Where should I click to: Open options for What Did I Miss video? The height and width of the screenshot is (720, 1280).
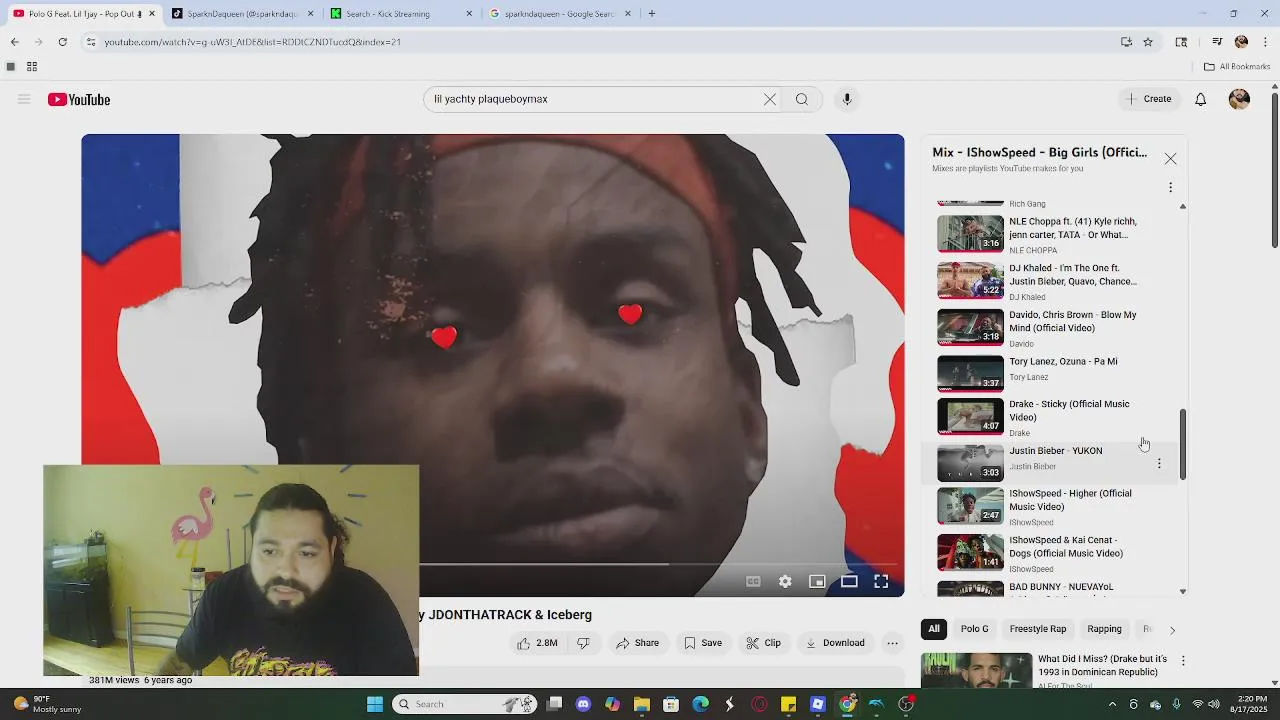1183,661
